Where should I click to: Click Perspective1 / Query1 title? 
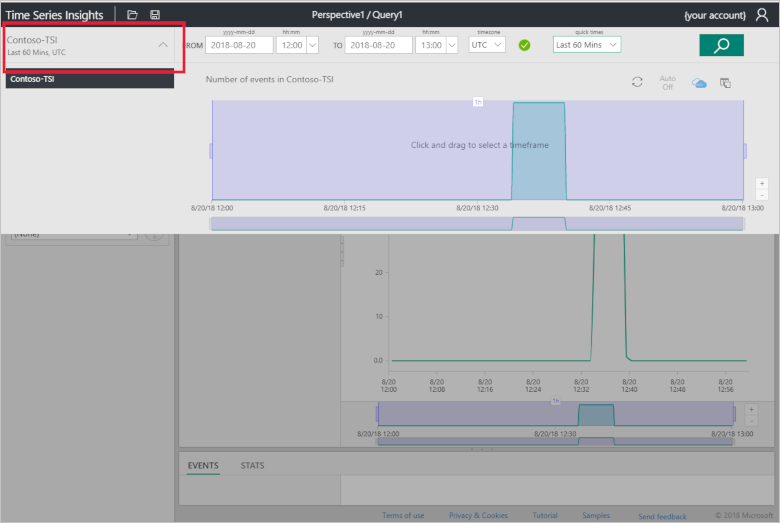click(x=357, y=15)
